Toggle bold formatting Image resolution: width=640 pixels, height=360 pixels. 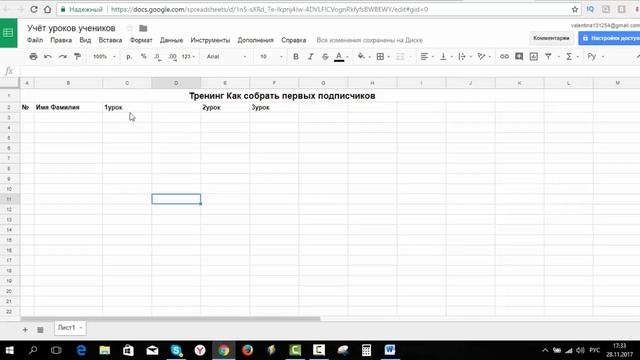296,57
